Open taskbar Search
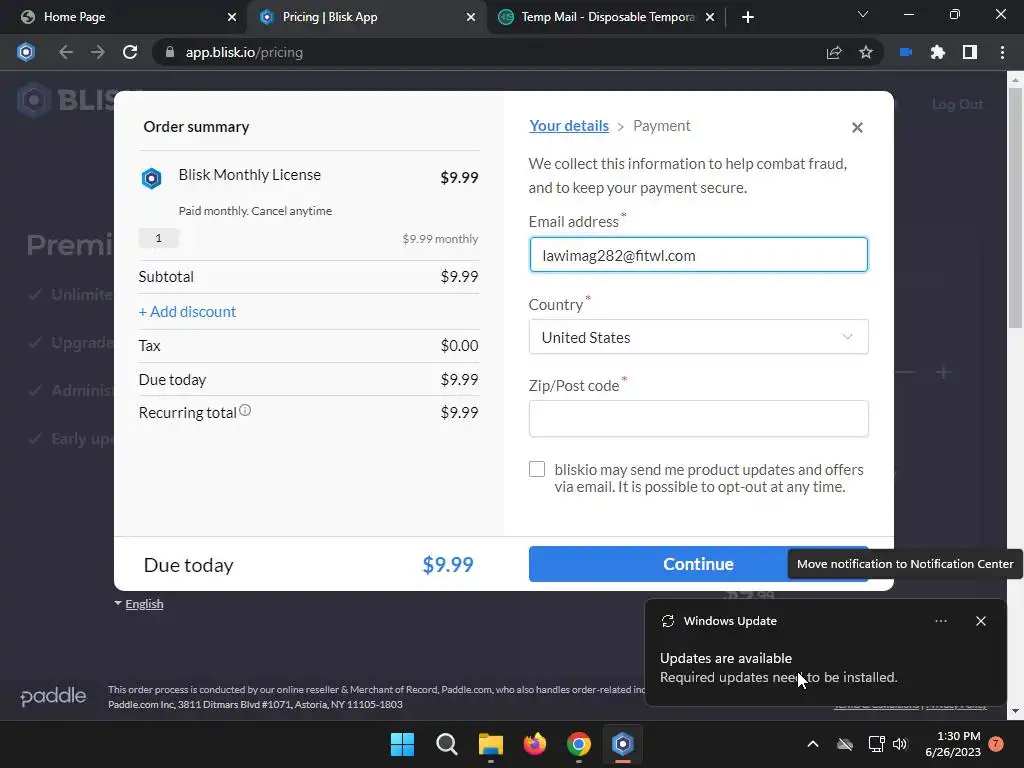The width and height of the screenshot is (1024, 768). (x=447, y=744)
